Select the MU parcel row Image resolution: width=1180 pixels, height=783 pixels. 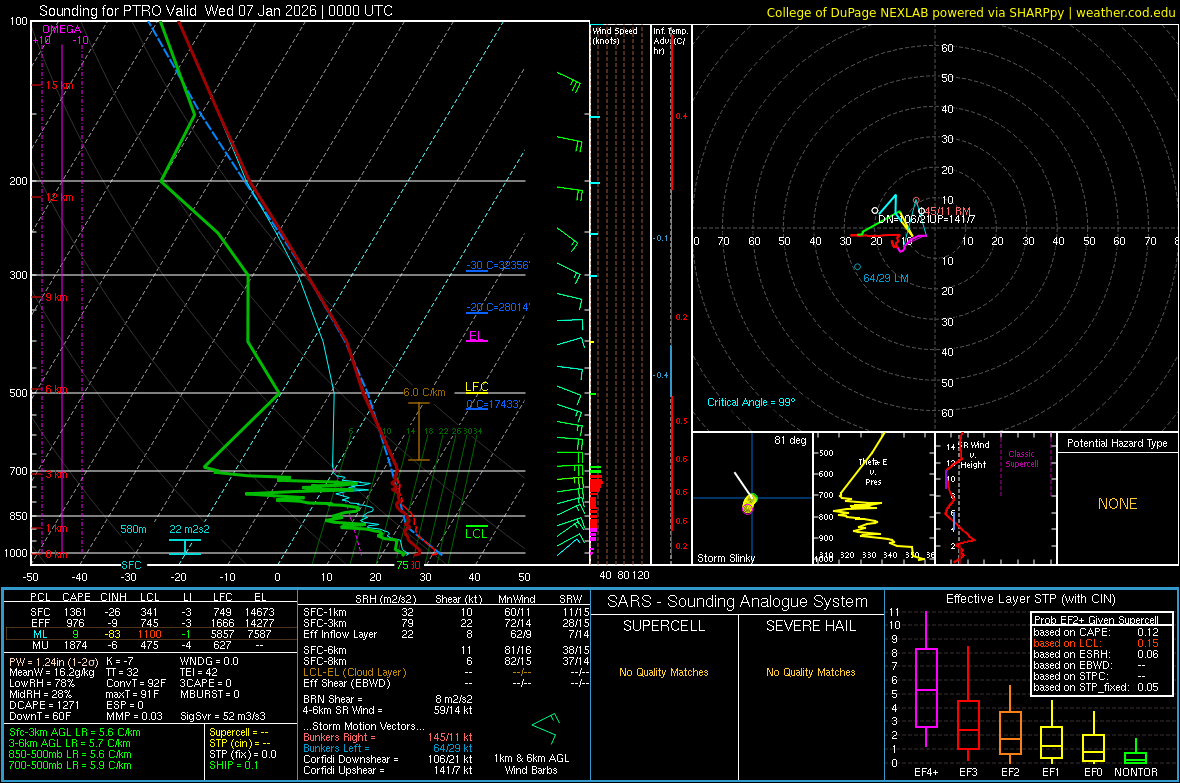click(151, 644)
